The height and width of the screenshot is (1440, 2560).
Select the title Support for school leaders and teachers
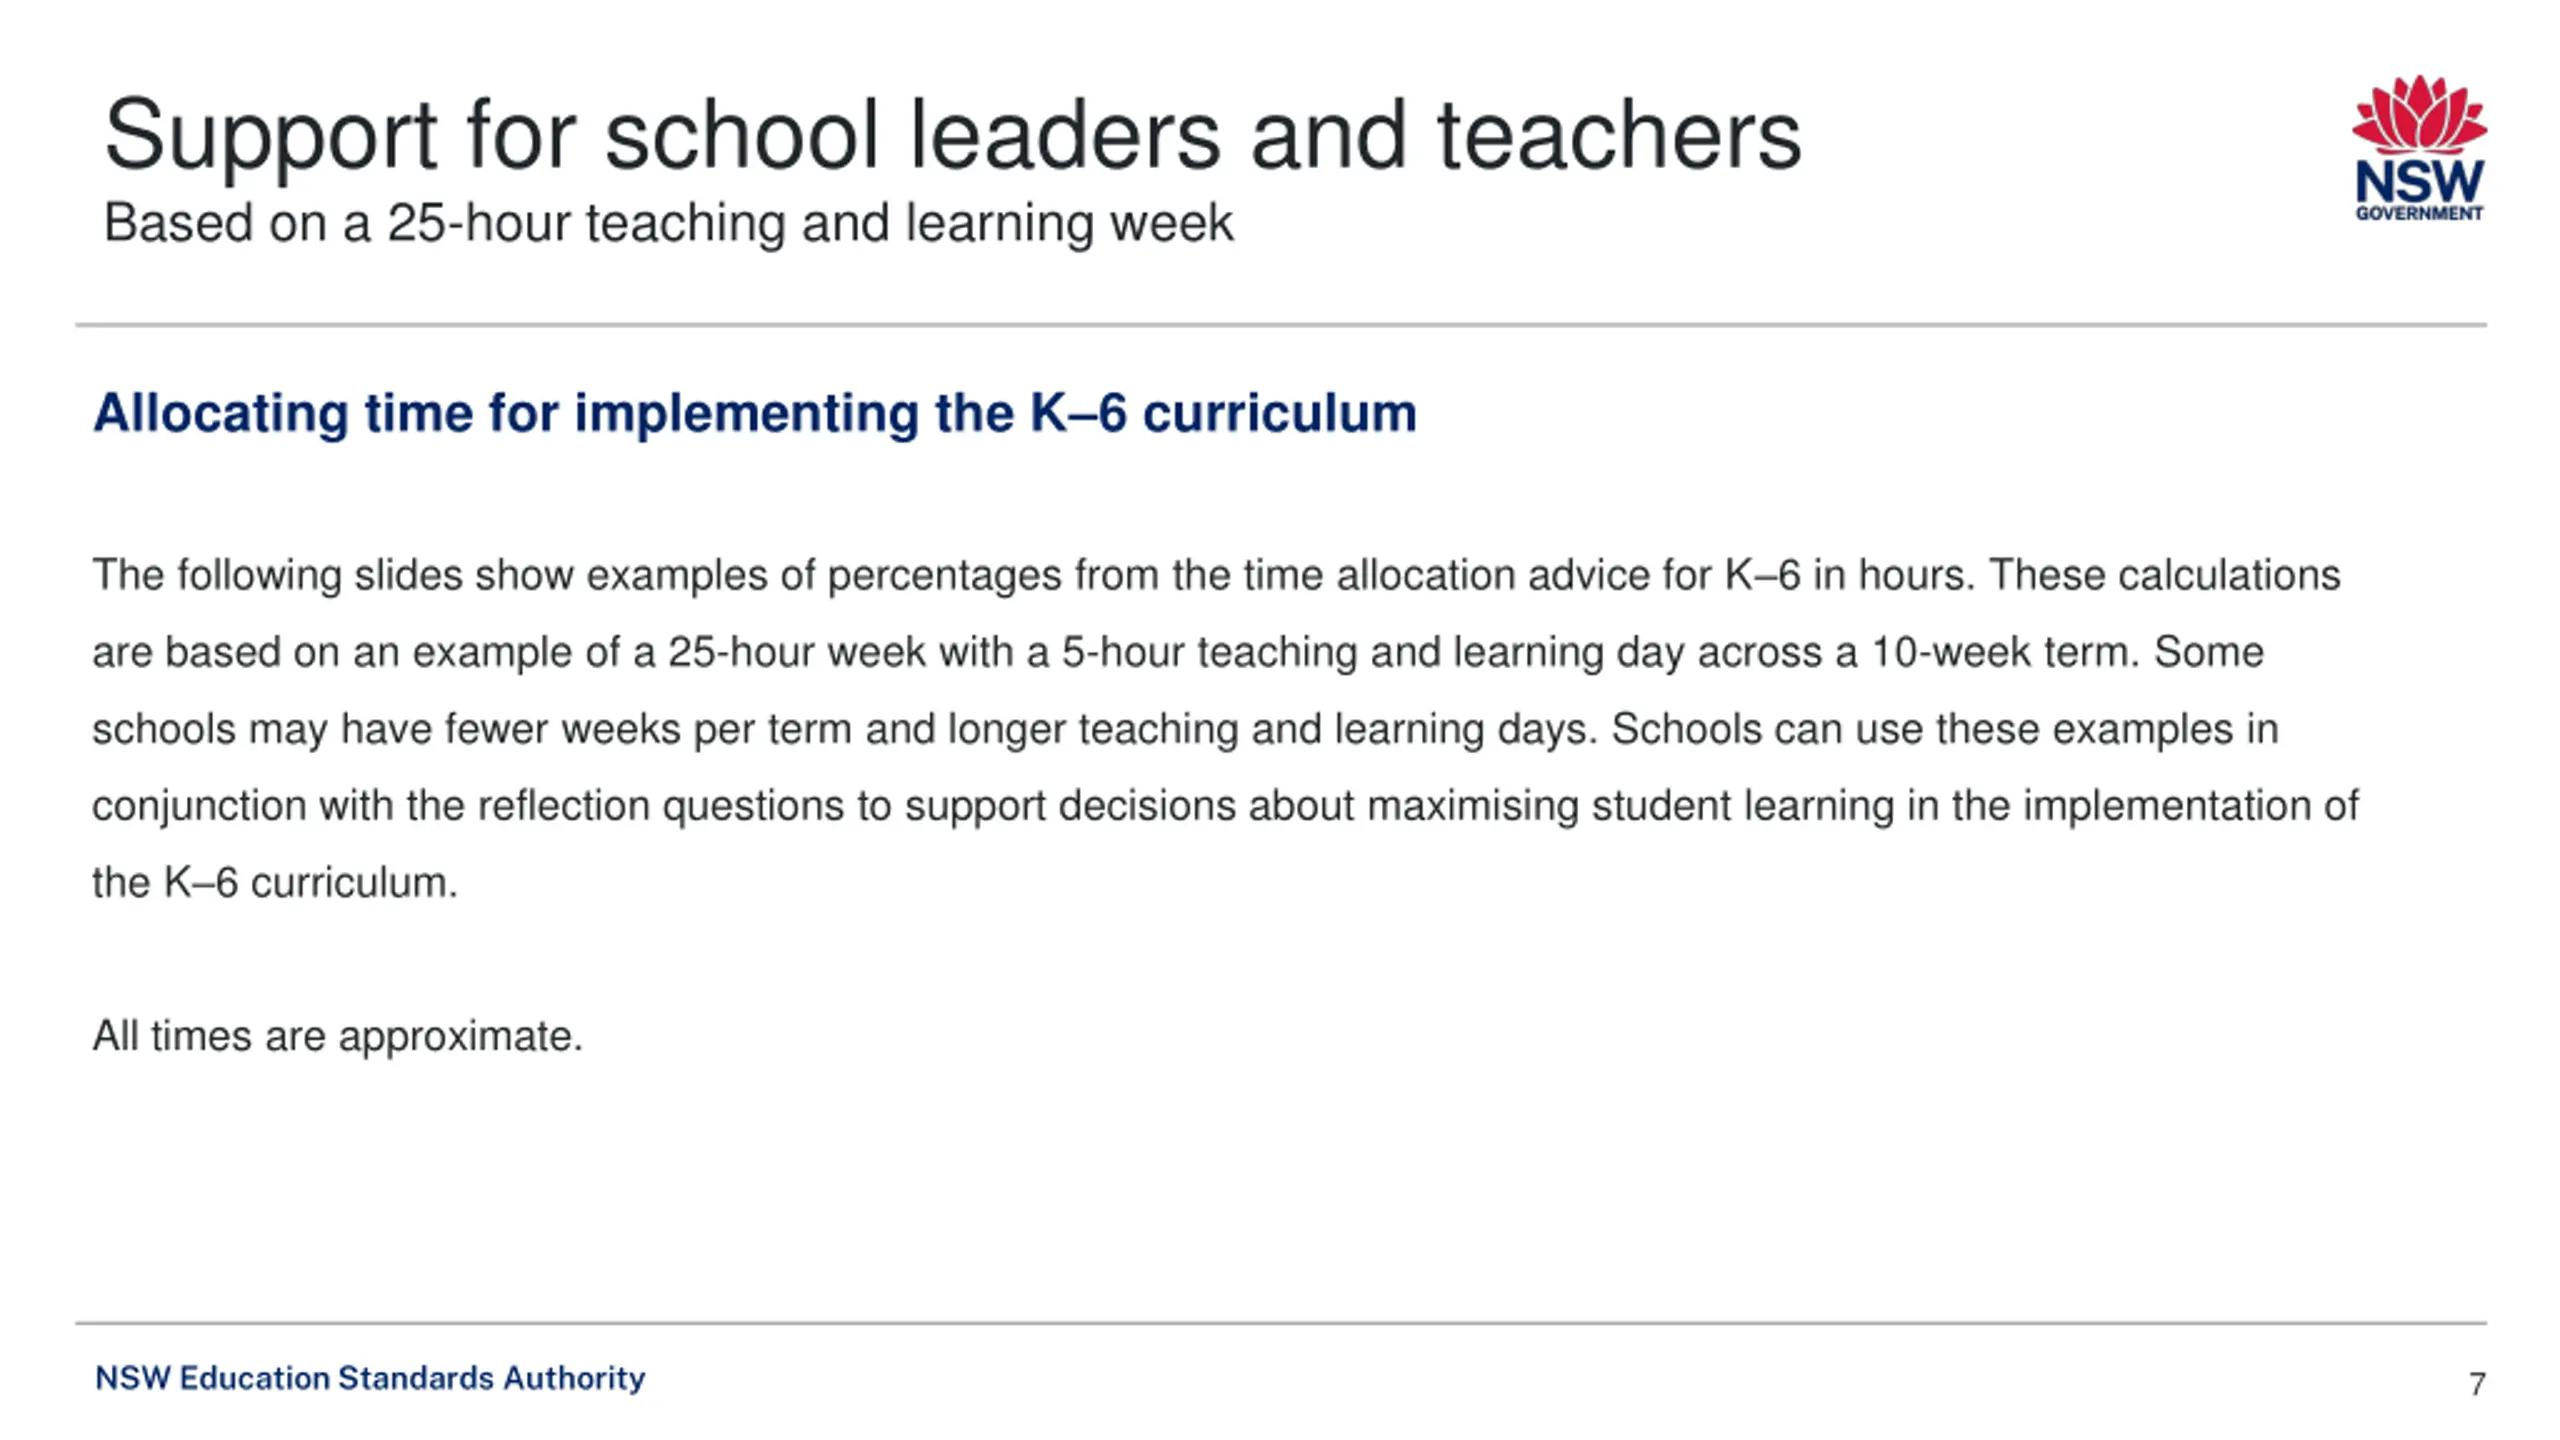952,134
